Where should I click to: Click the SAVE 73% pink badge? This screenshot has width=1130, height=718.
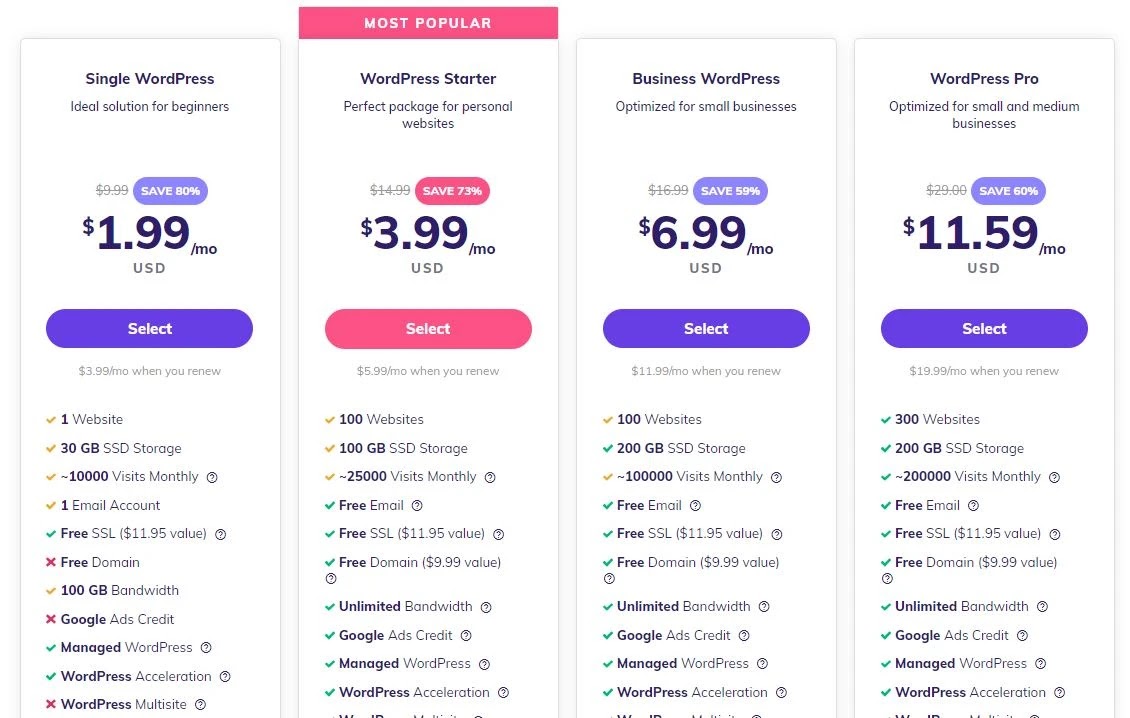(x=452, y=191)
